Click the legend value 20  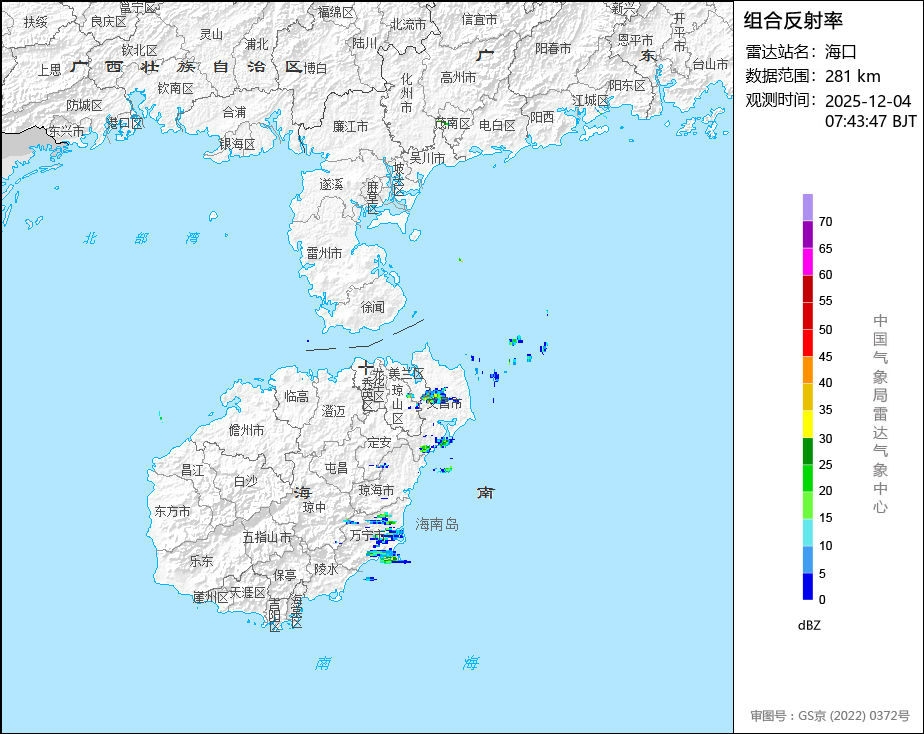click(x=826, y=491)
